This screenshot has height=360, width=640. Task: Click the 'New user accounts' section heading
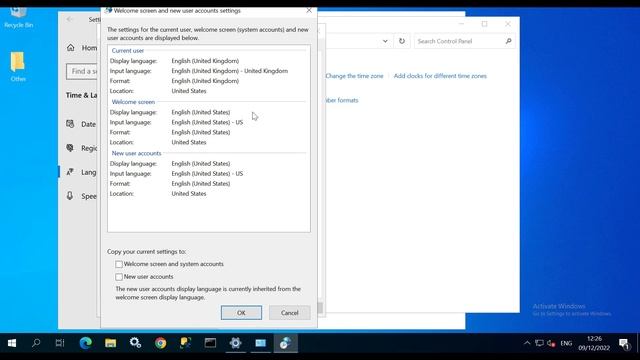136,153
